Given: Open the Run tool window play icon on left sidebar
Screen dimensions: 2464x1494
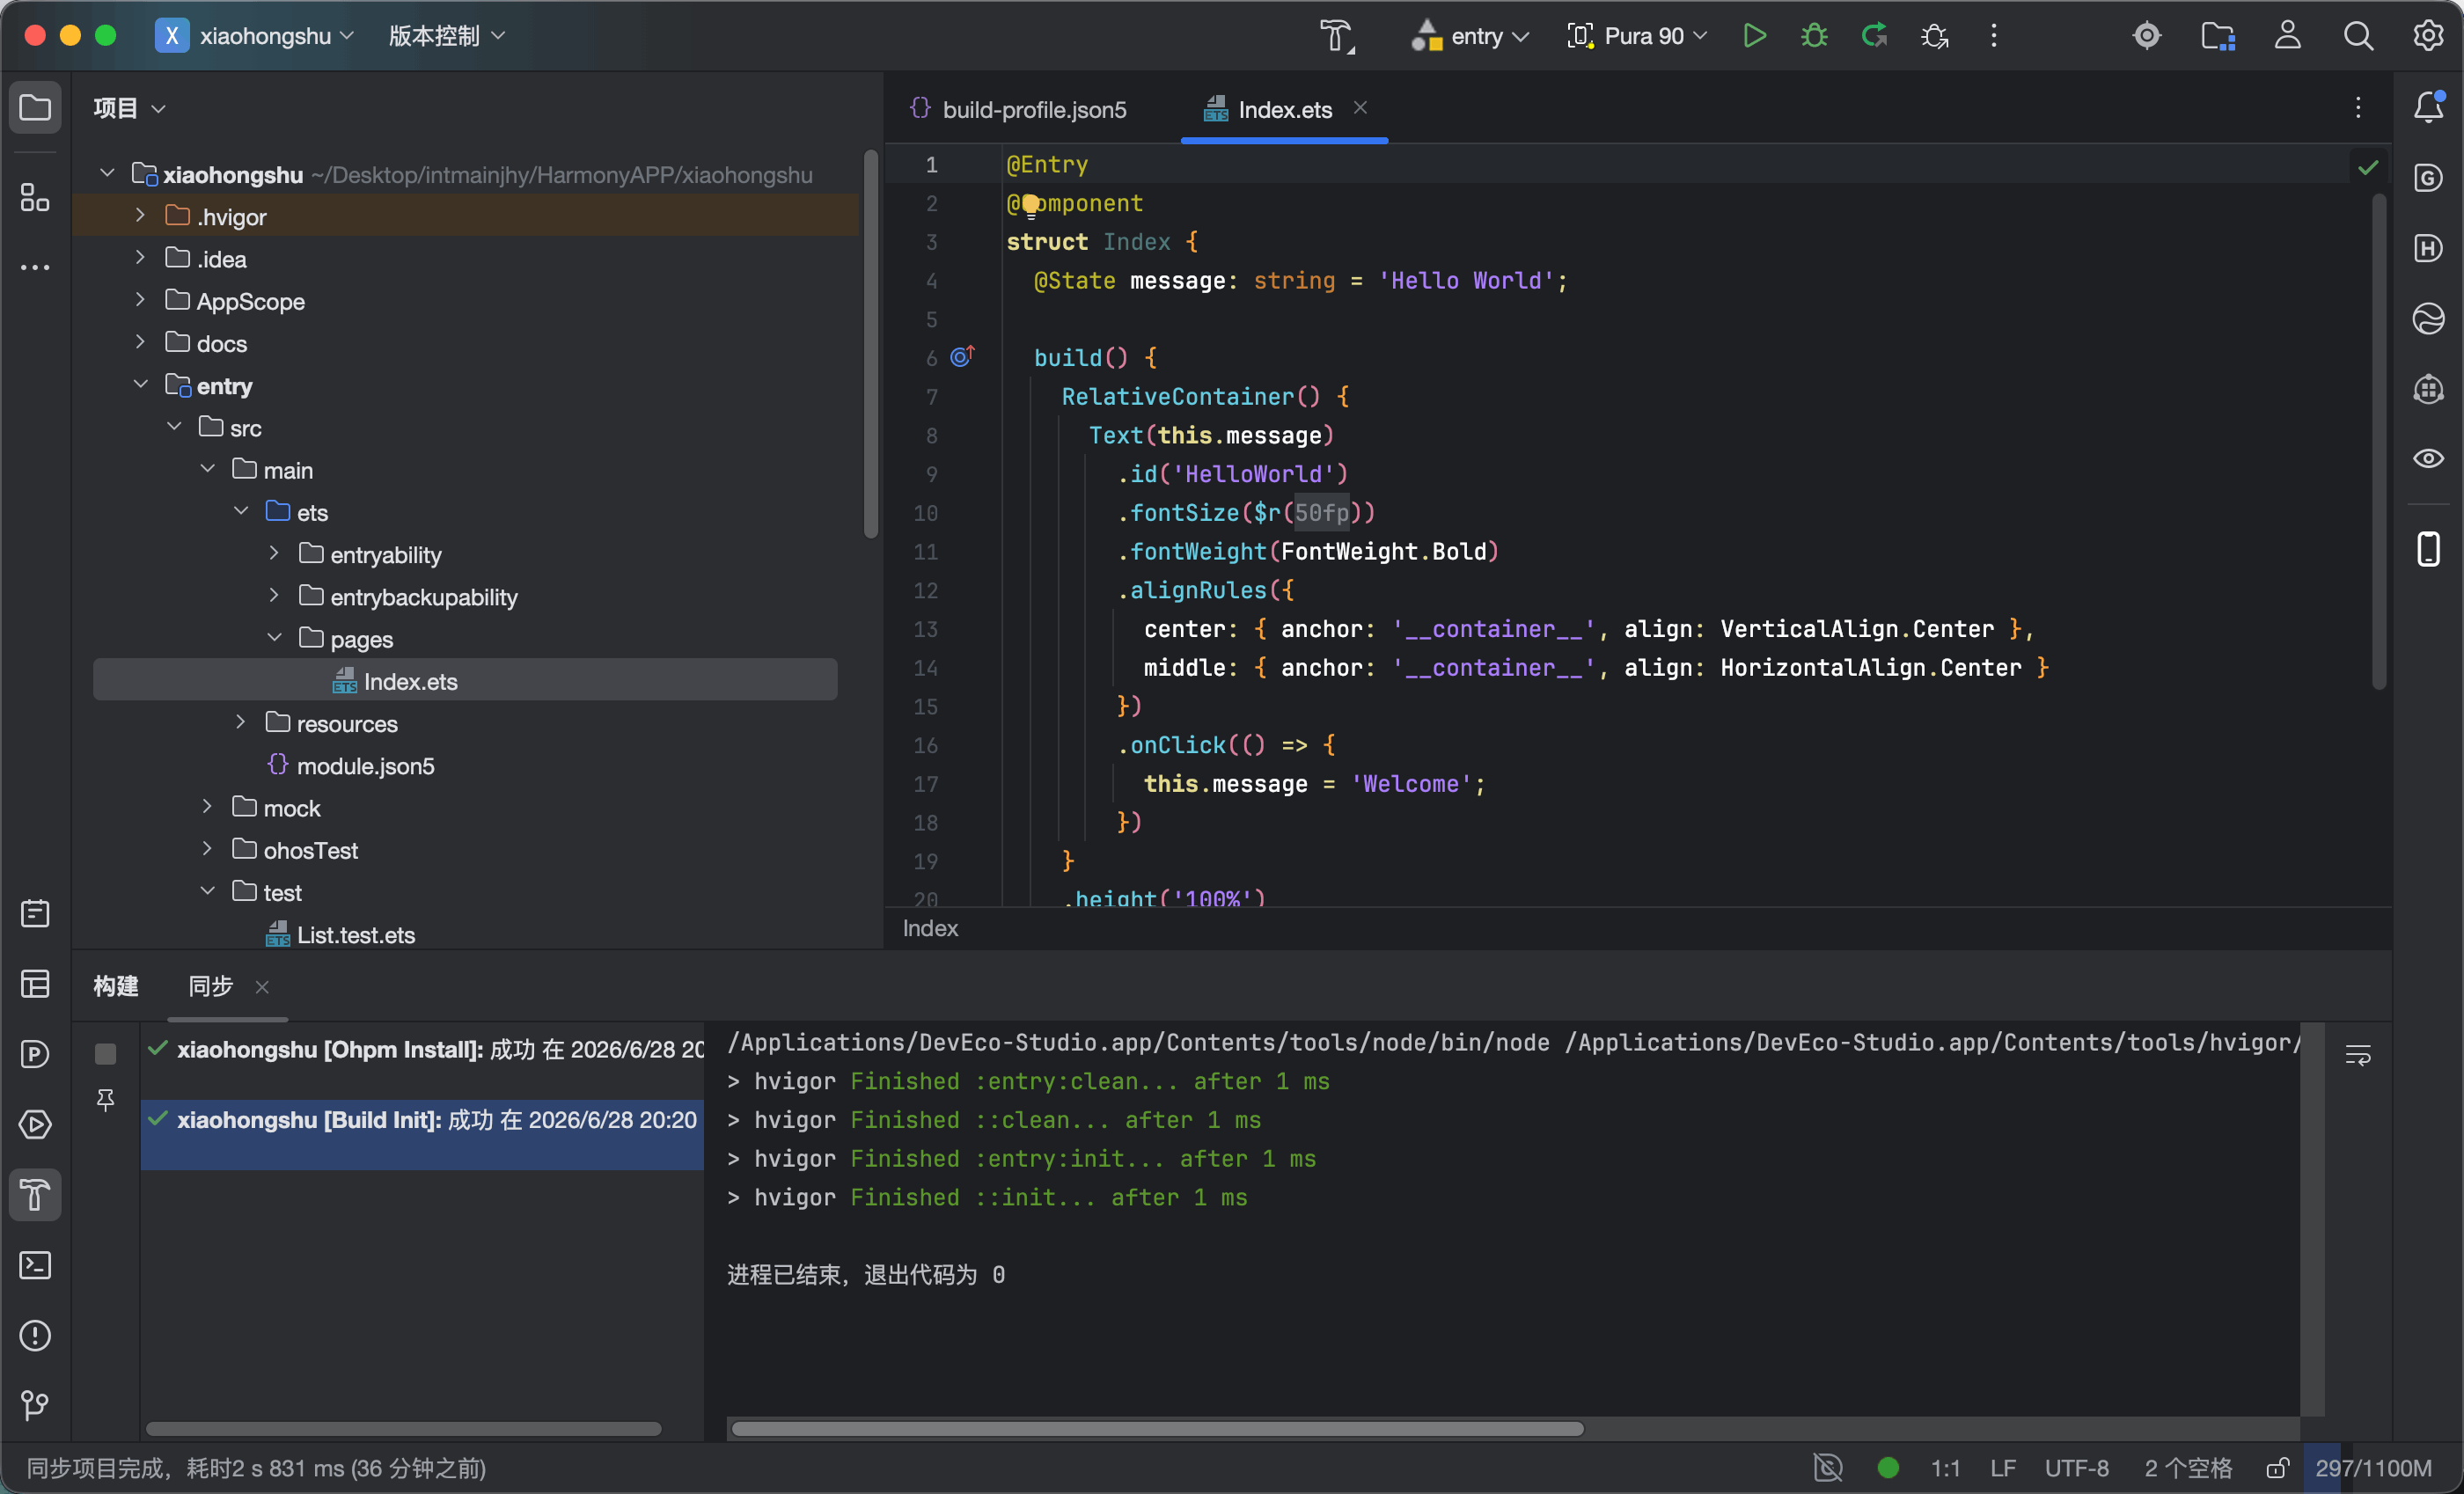Looking at the screenshot, I should click(x=35, y=1124).
